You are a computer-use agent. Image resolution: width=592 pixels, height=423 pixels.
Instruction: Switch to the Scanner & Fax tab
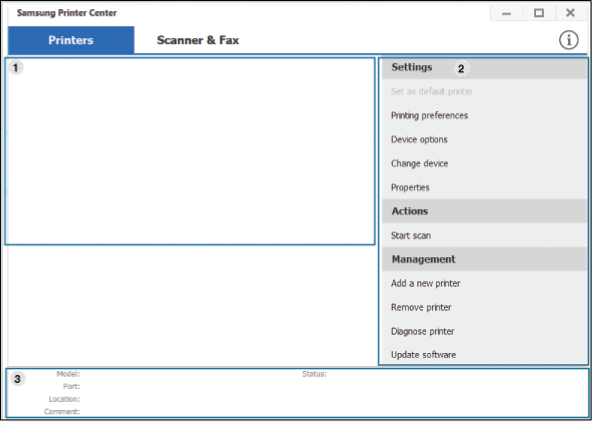coord(198,40)
